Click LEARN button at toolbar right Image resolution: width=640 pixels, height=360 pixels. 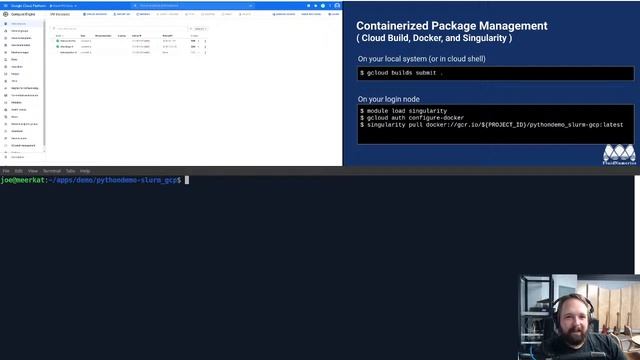pos(334,14)
